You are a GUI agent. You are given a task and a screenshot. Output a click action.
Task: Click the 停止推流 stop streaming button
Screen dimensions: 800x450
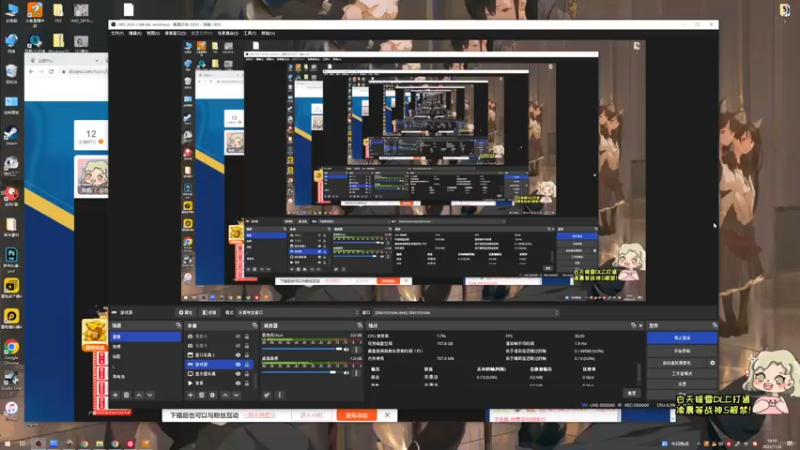pyautogui.click(x=682, y=338)
